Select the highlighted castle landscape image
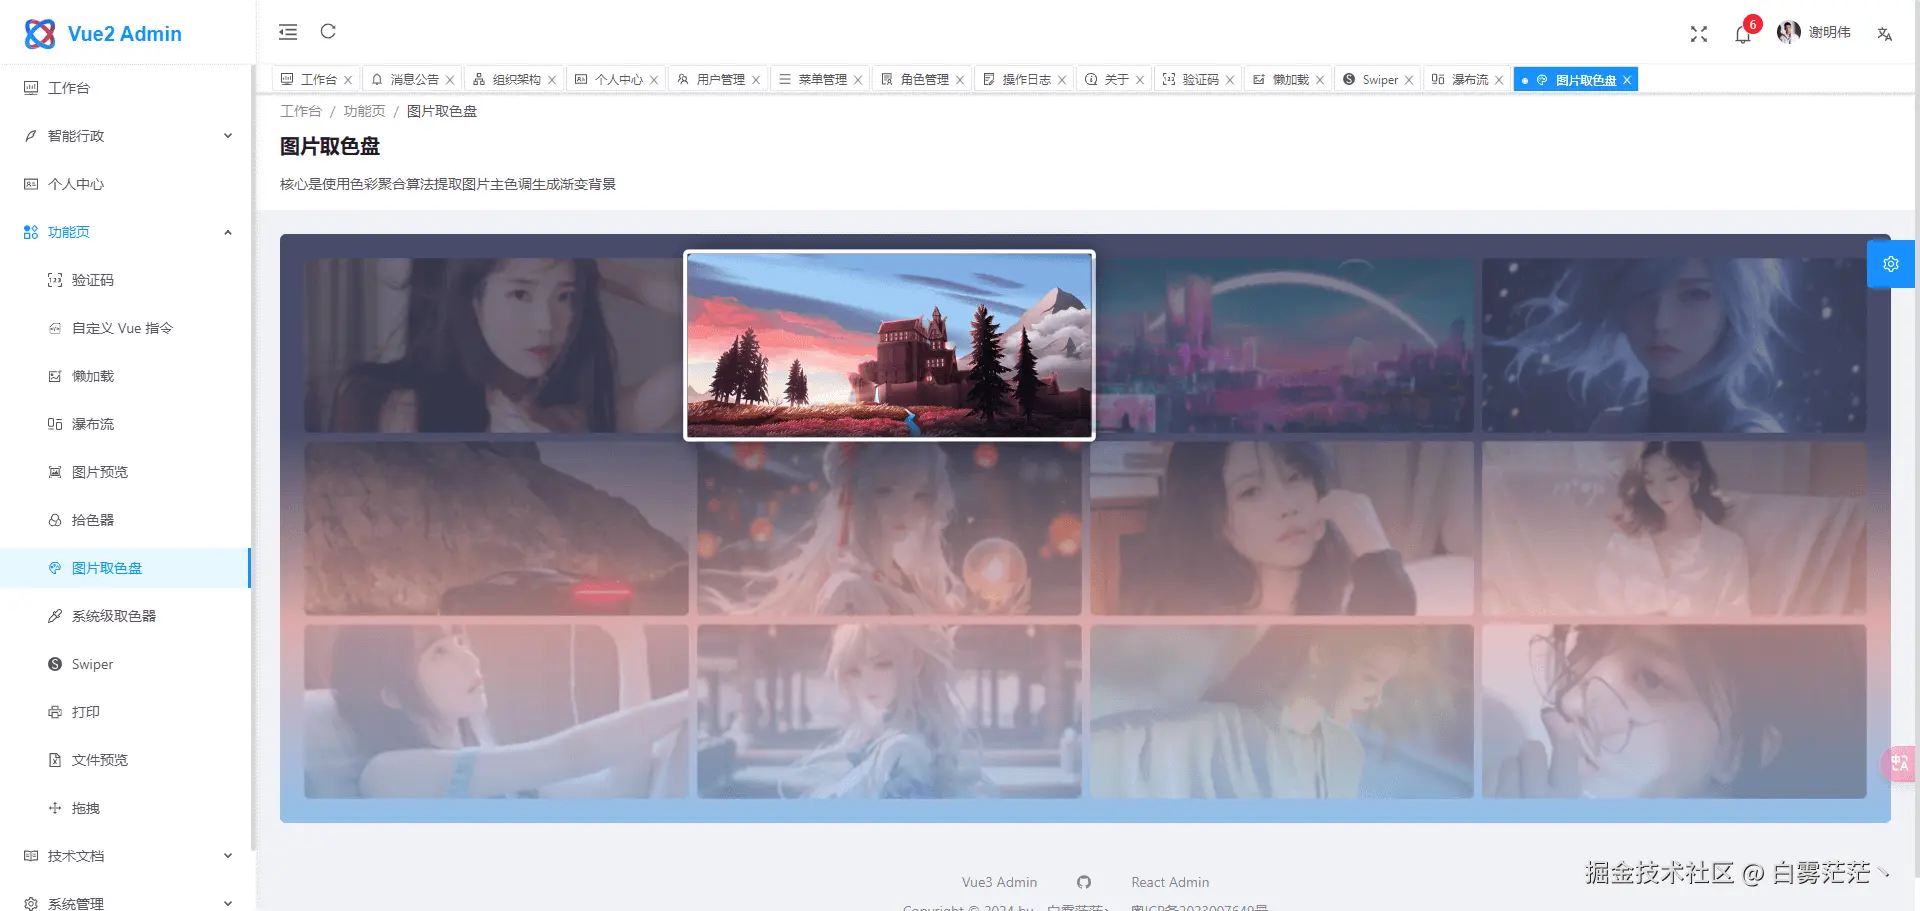Viewport: 1920px width, 911px height. click(889, 345)
